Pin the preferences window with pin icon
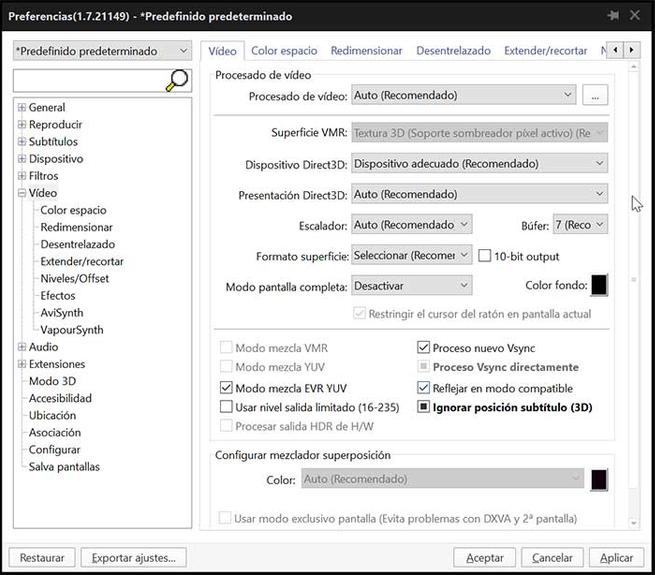The width and height of the screenshot is (655, 575). coord(613,16)
